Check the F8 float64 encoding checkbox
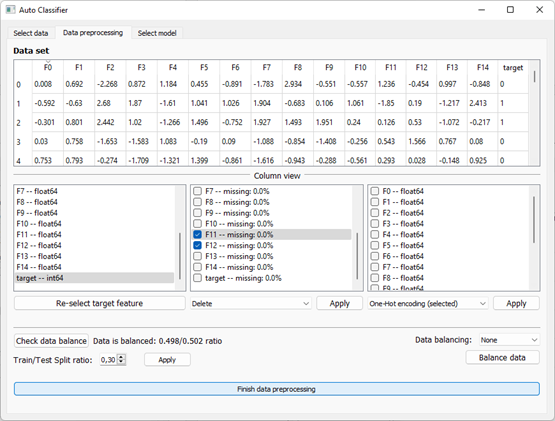 [x=374, y=278]
